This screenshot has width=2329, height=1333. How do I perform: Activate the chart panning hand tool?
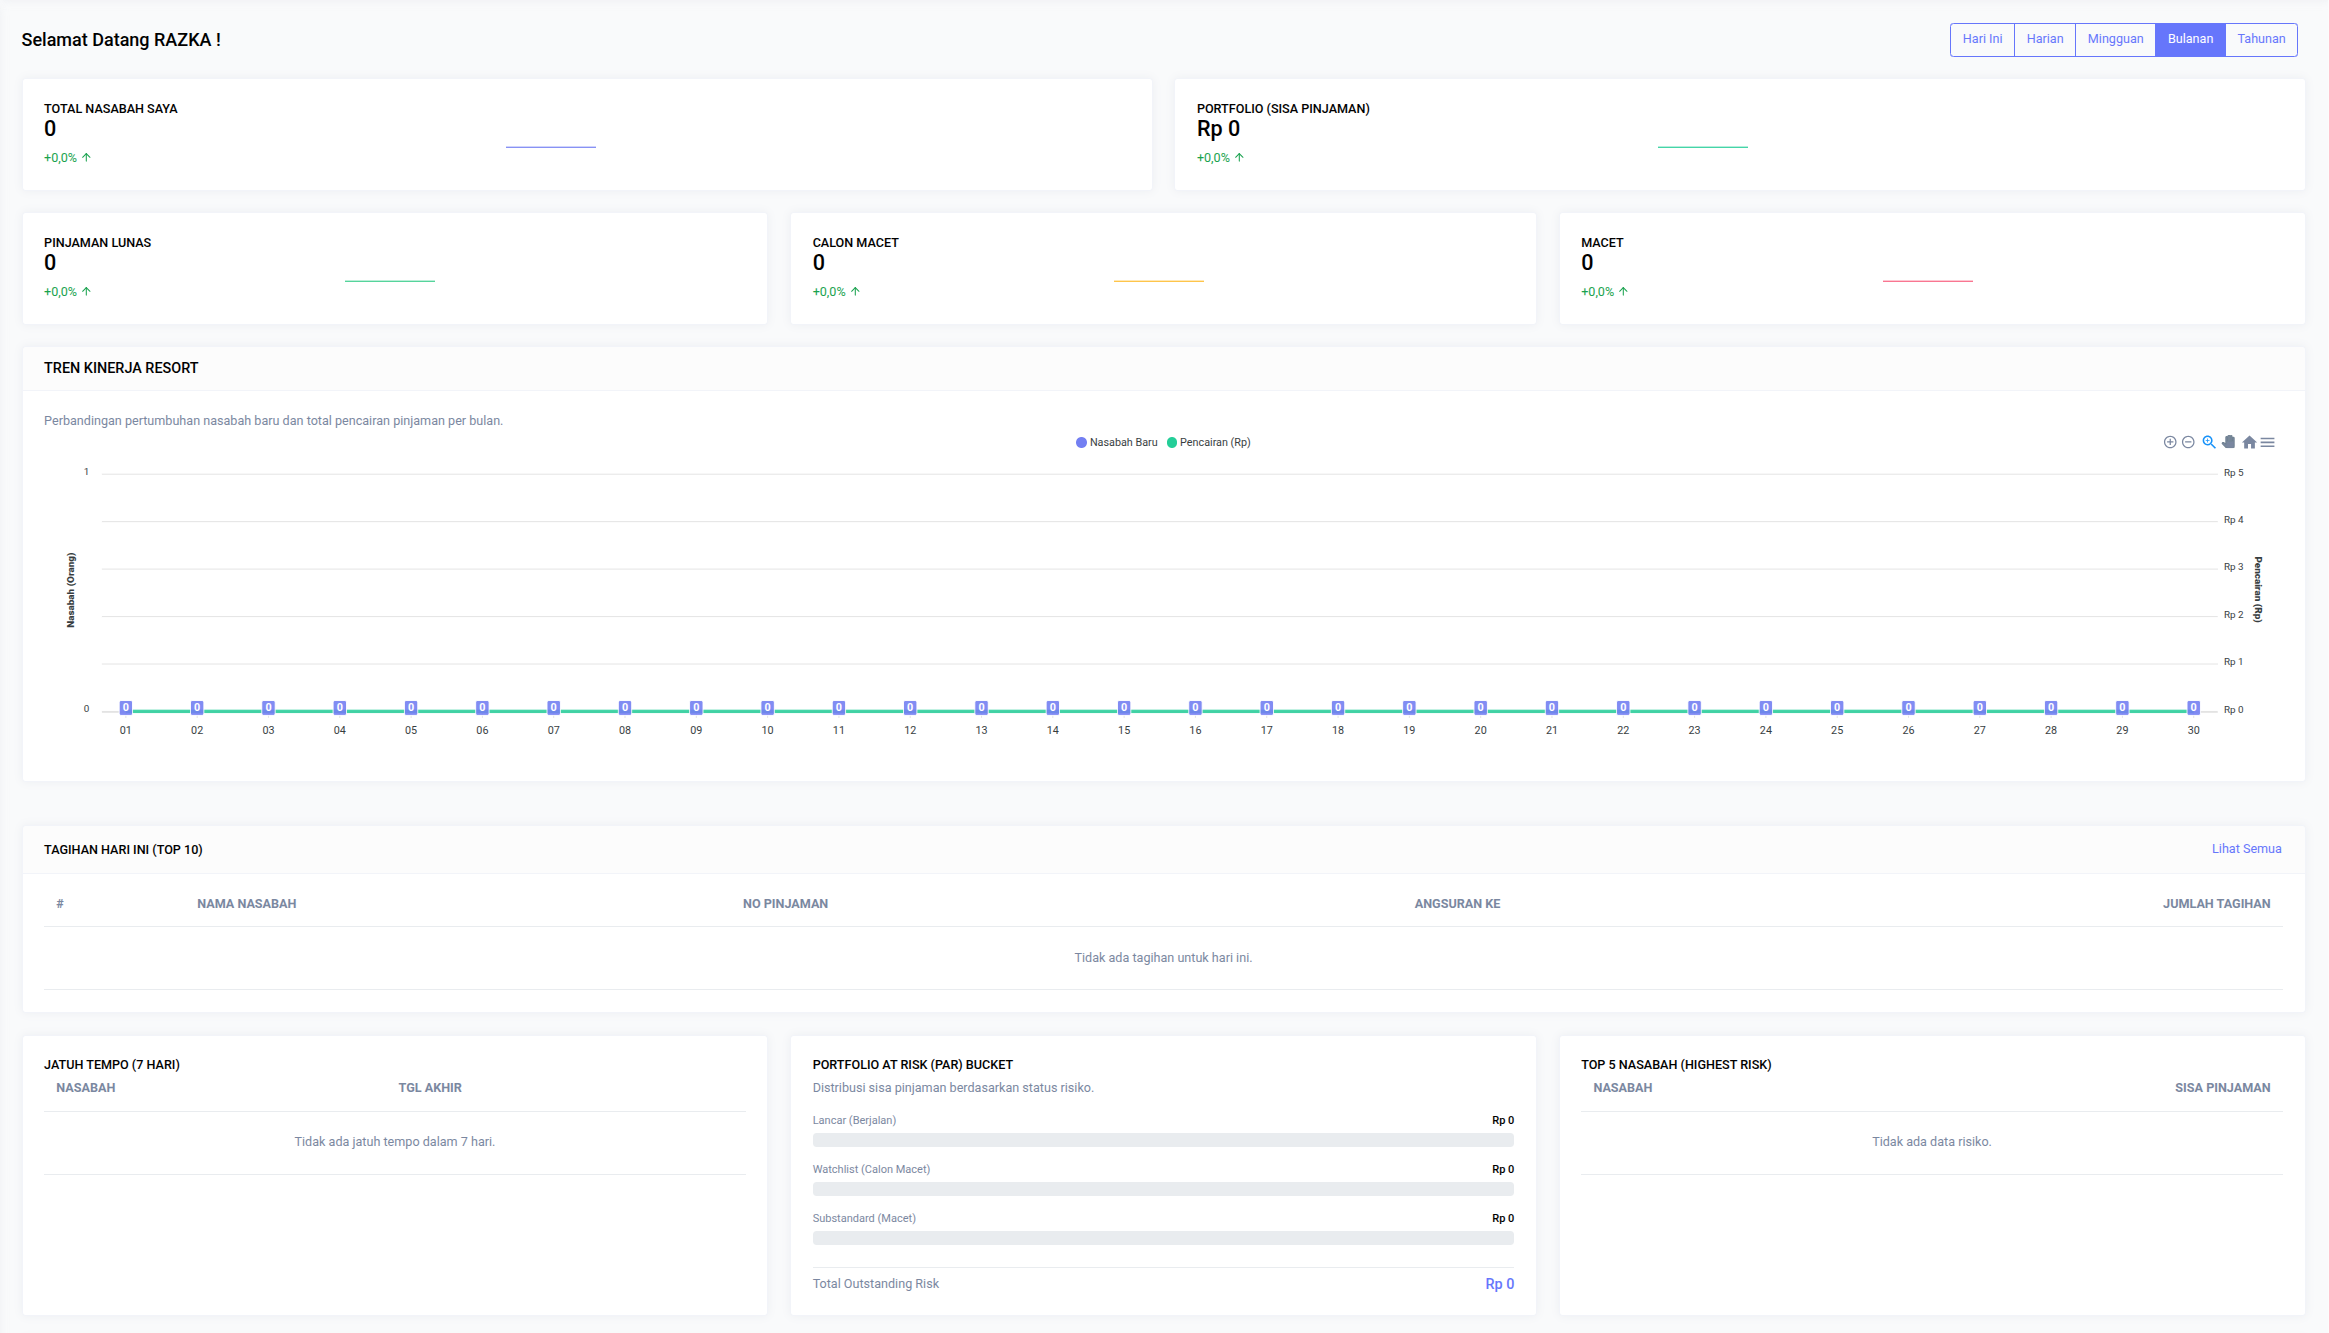pyautogui.click(x=2228, y=442)
